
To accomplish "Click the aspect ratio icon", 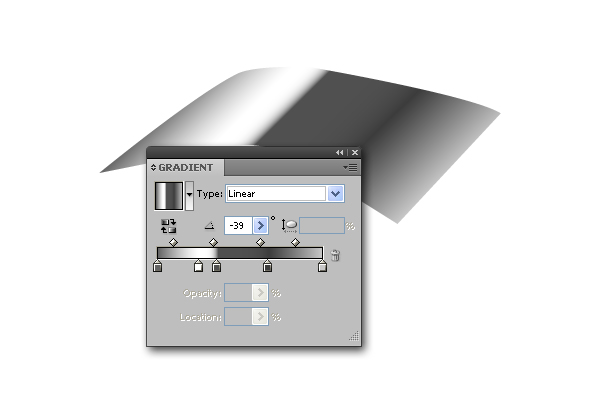I will tap(290, 225).
